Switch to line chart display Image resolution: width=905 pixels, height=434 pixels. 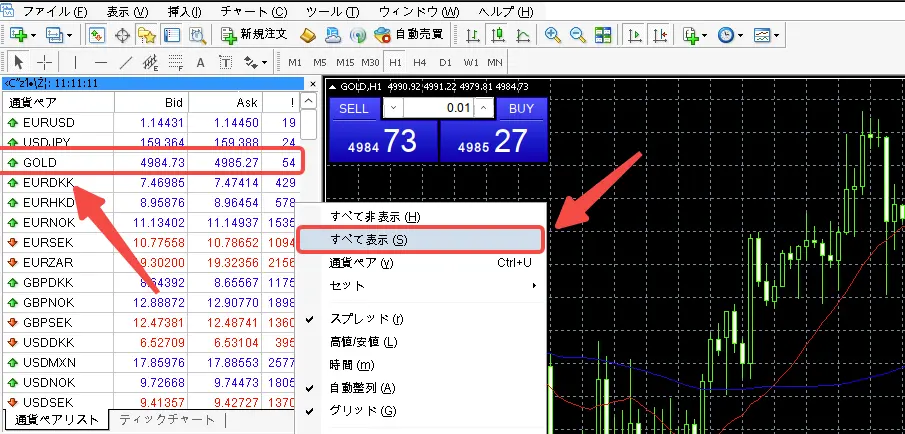click(x=523, y=36)
